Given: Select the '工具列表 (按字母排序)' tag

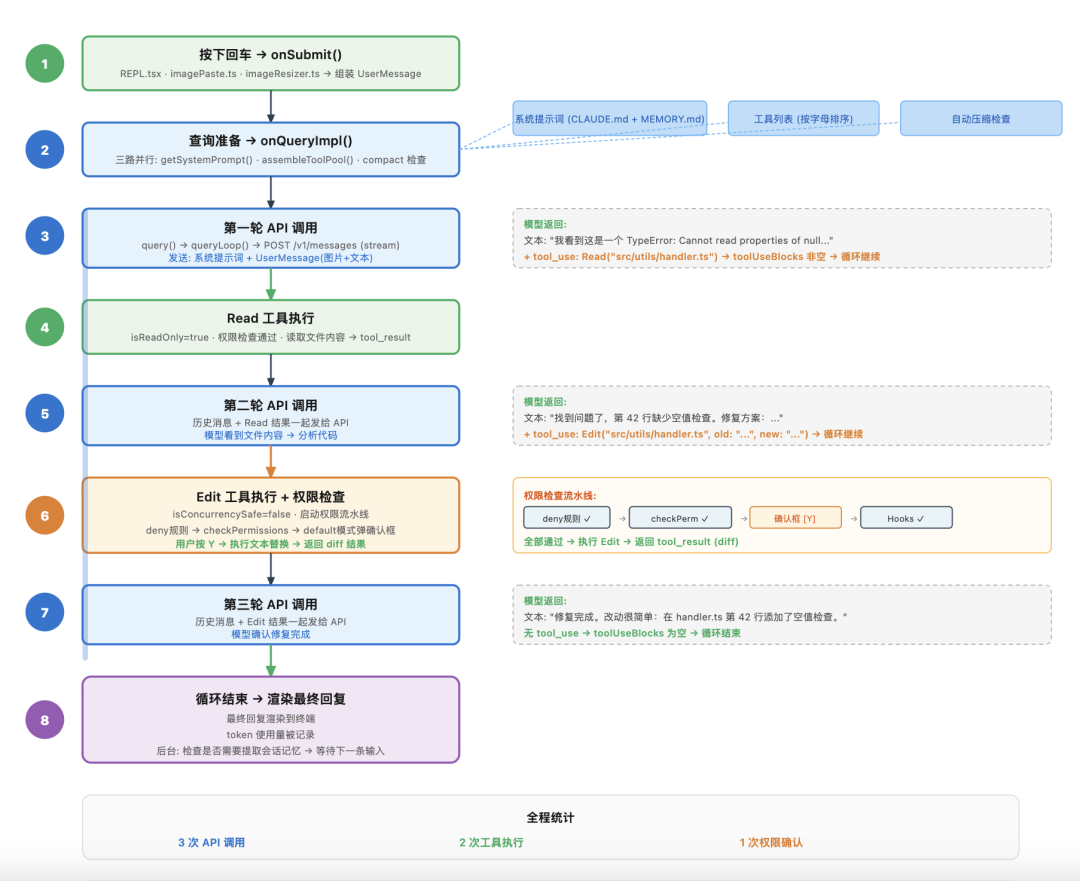Looking at the screenshot, I should point(803,119).
